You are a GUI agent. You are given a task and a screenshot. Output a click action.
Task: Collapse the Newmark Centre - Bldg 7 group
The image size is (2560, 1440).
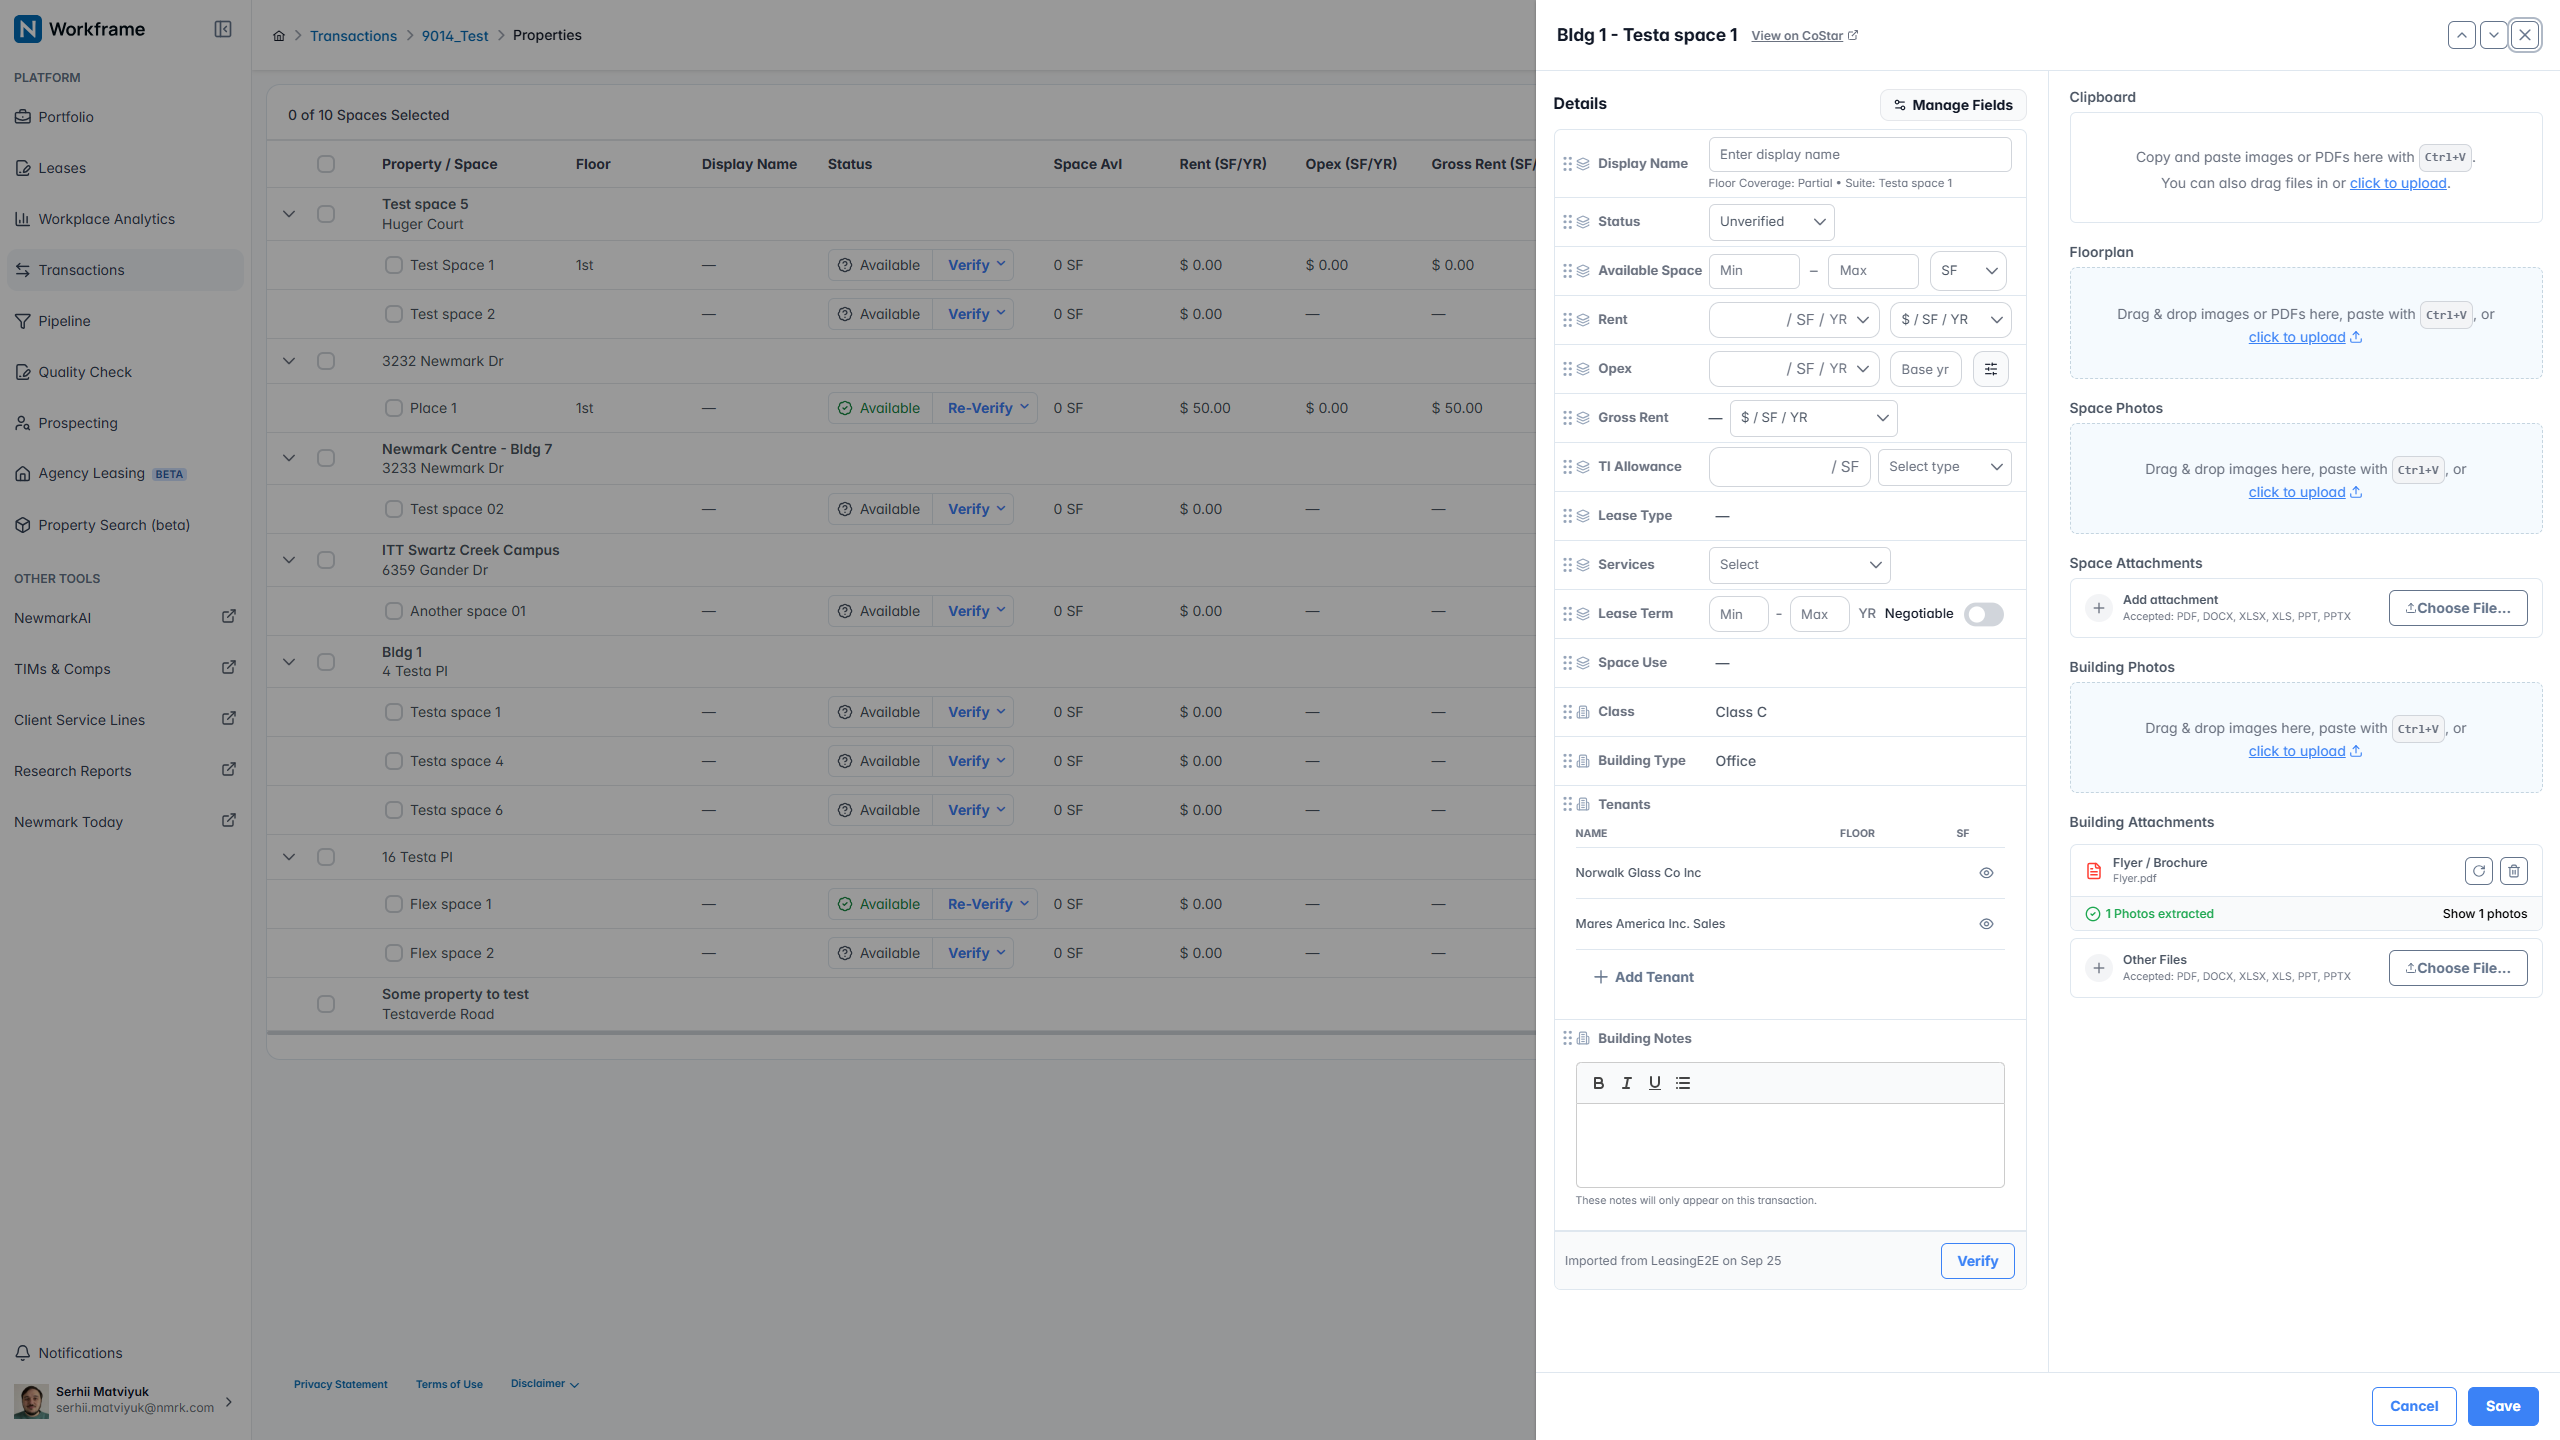tap(289, 458)
